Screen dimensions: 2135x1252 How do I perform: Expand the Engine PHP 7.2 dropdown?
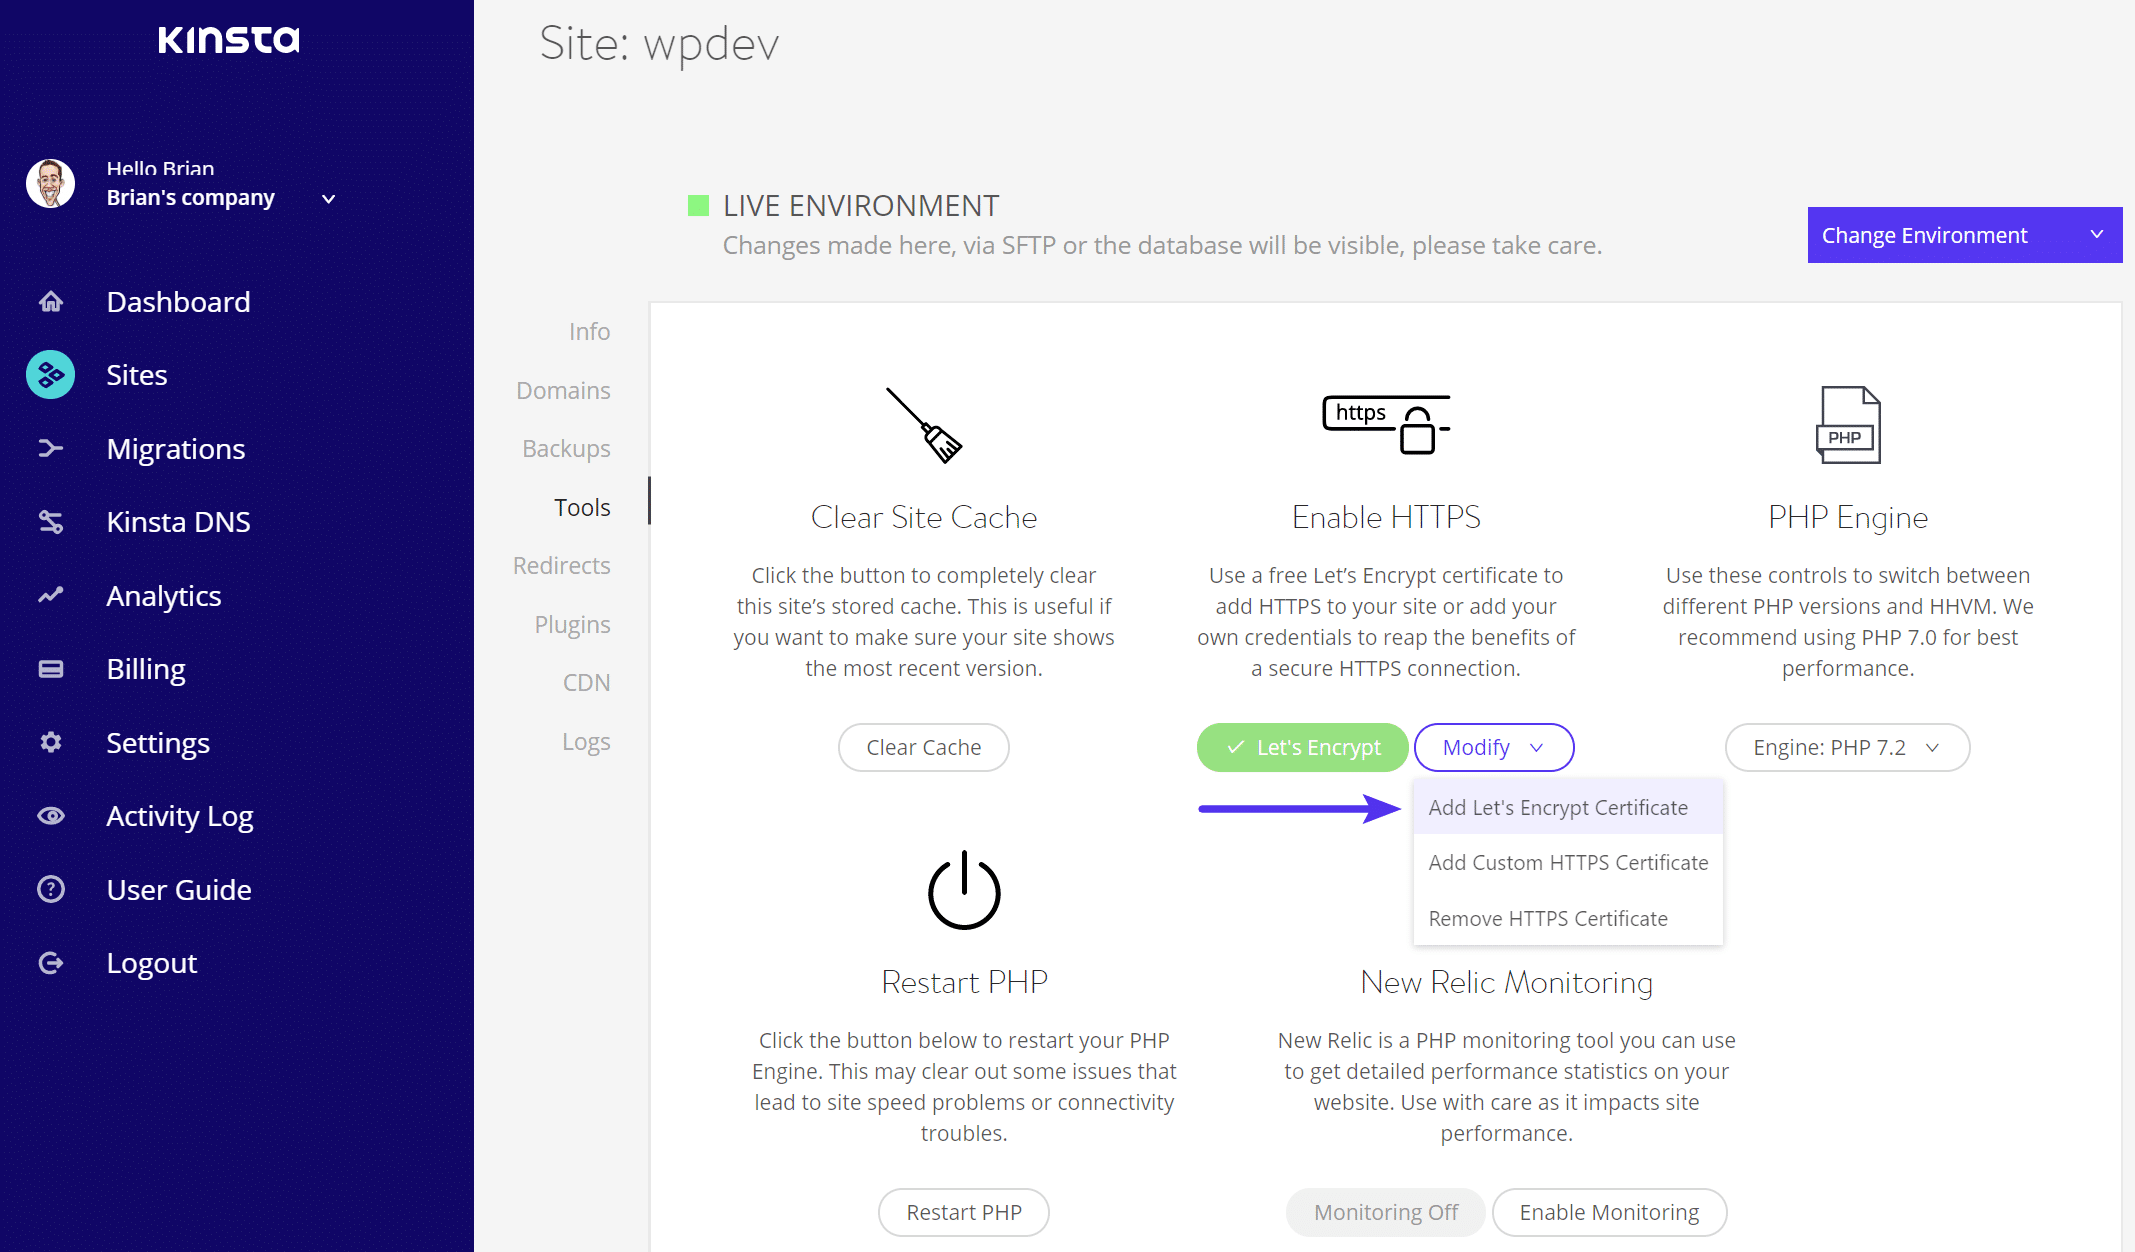point(1844,747)
